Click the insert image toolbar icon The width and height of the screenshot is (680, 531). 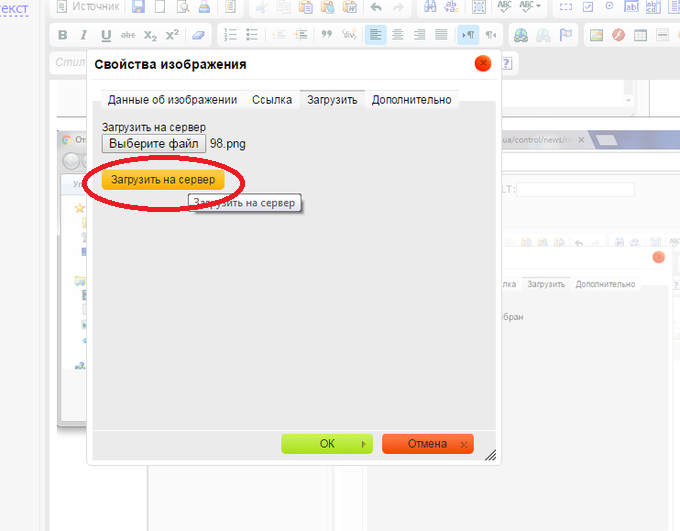tap(596, 35)
